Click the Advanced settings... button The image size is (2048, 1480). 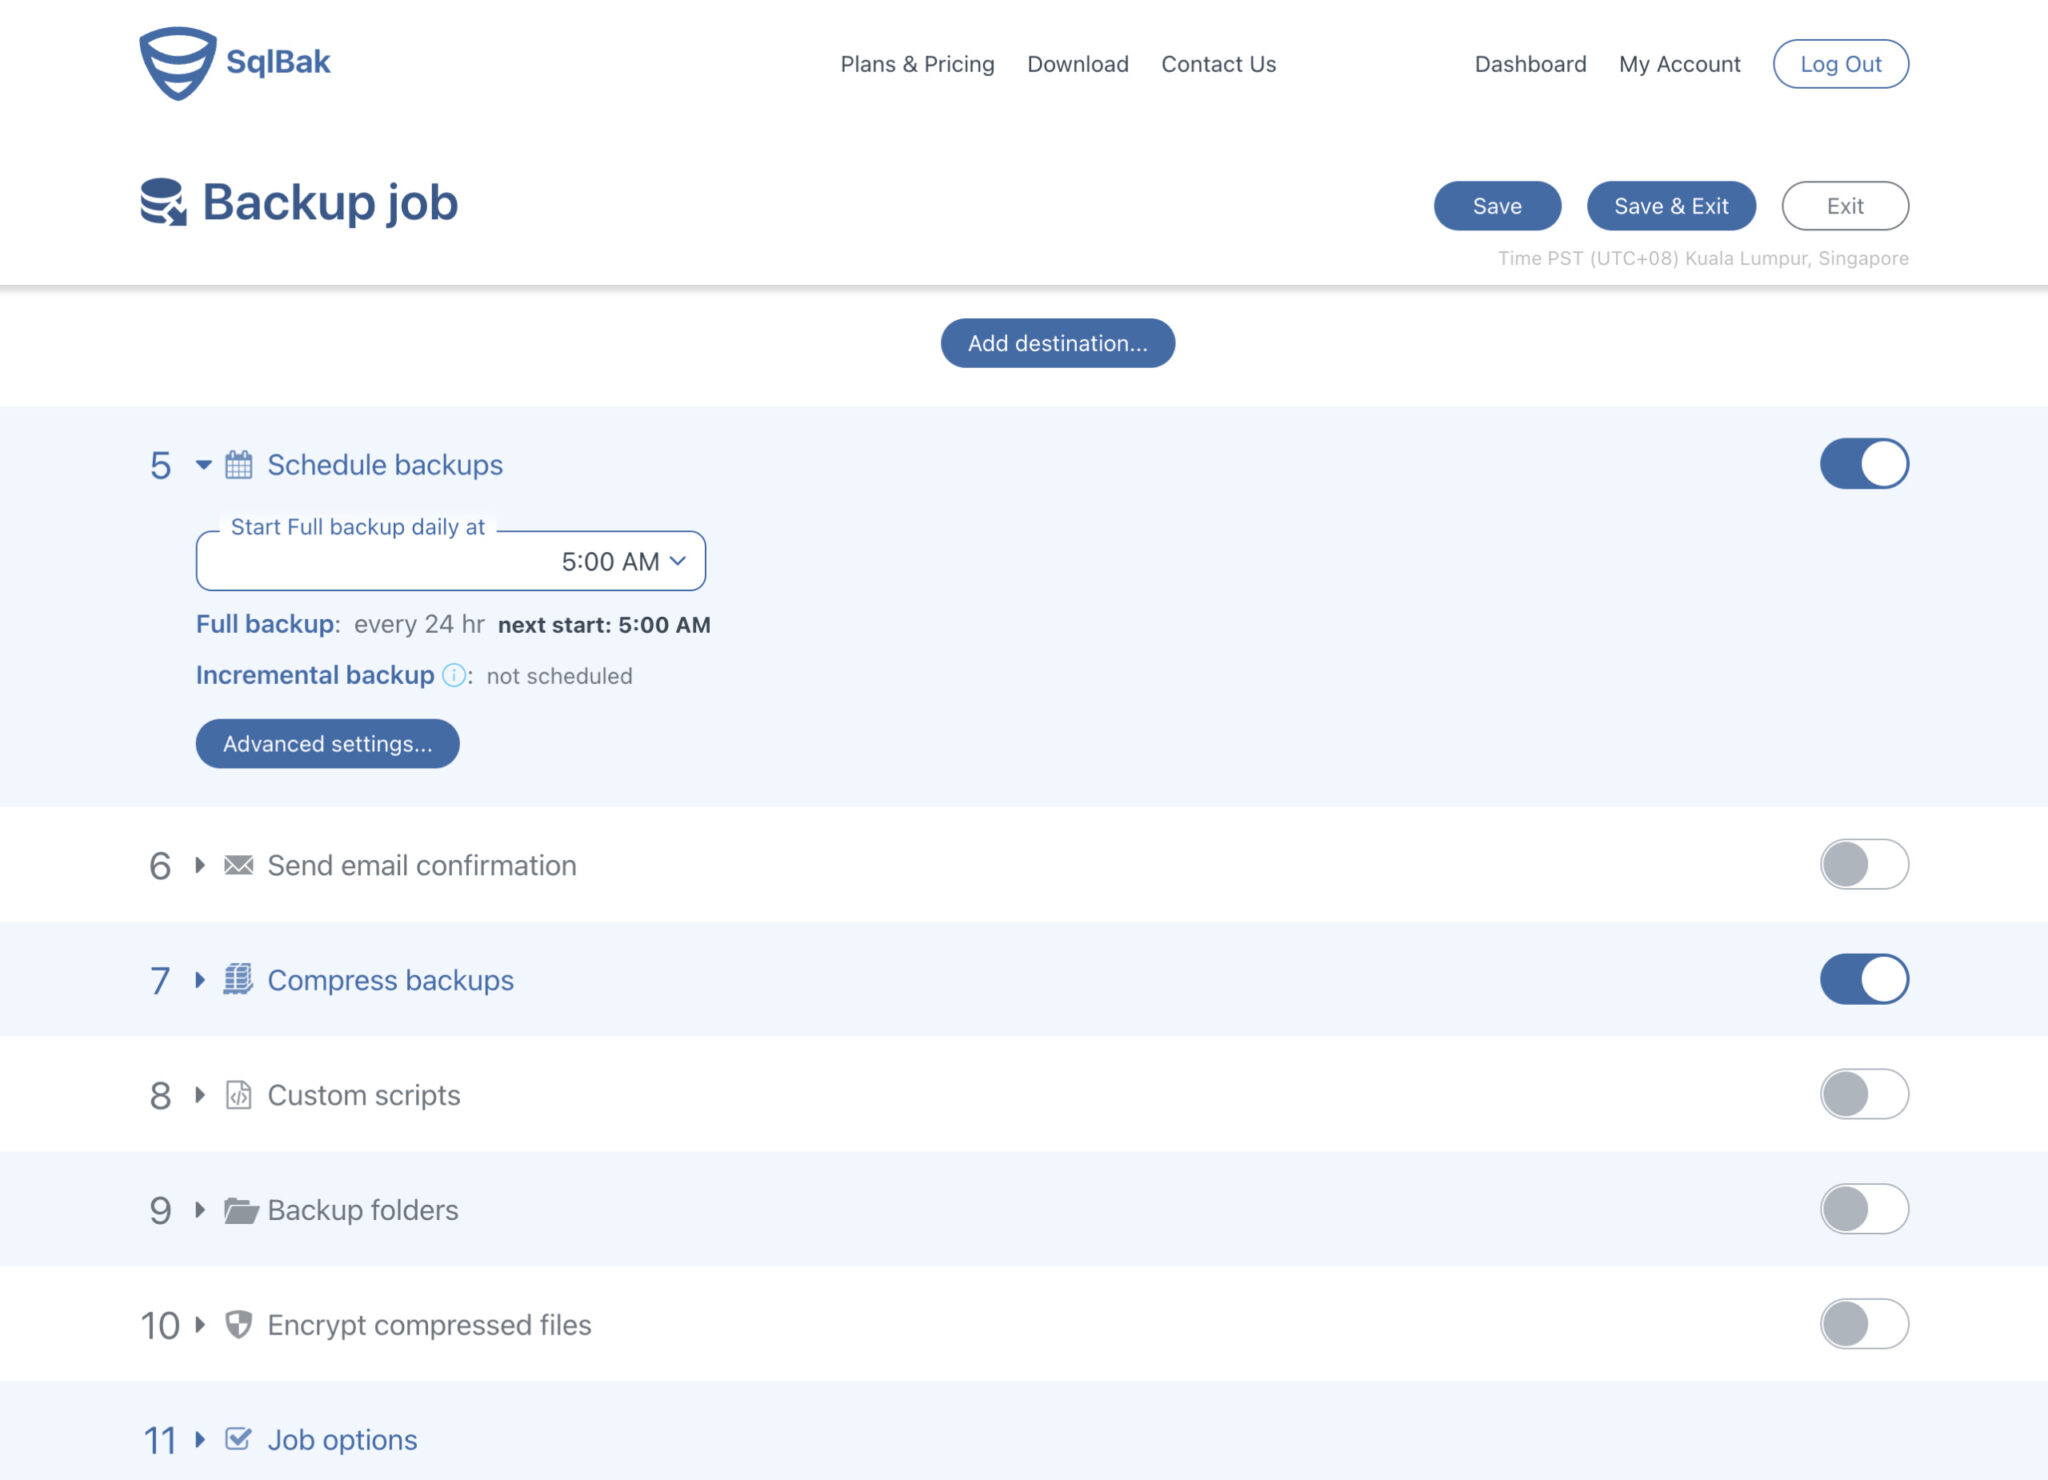(x=327, y=744)
